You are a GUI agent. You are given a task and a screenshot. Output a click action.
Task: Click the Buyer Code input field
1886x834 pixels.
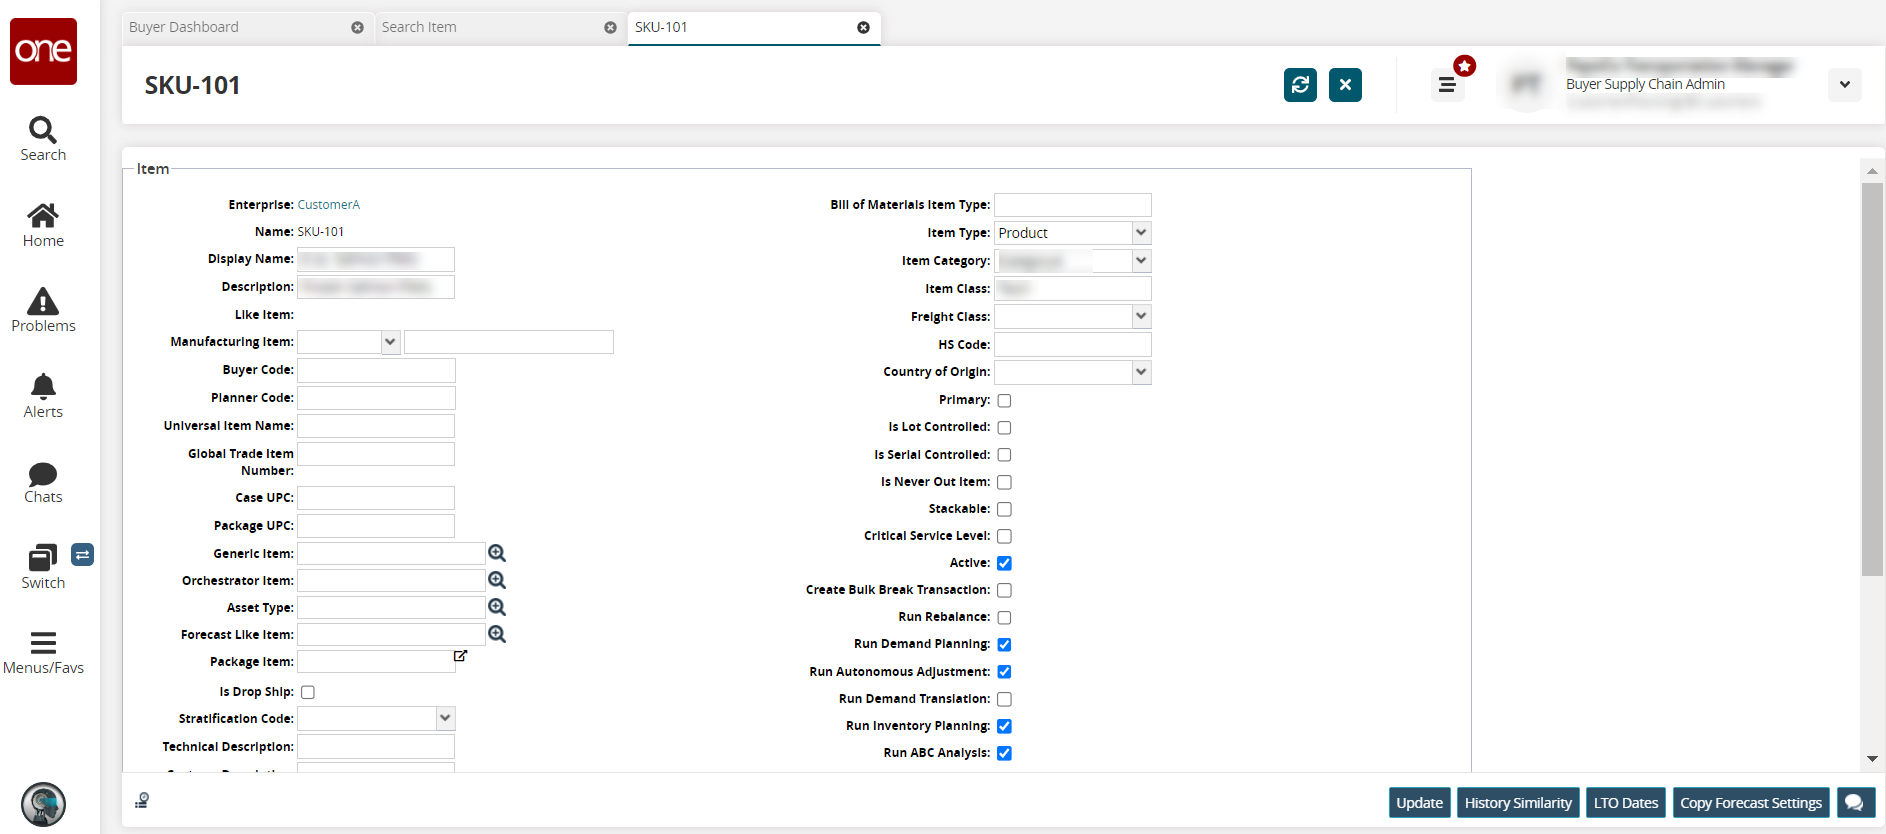[x=376, y=370]
